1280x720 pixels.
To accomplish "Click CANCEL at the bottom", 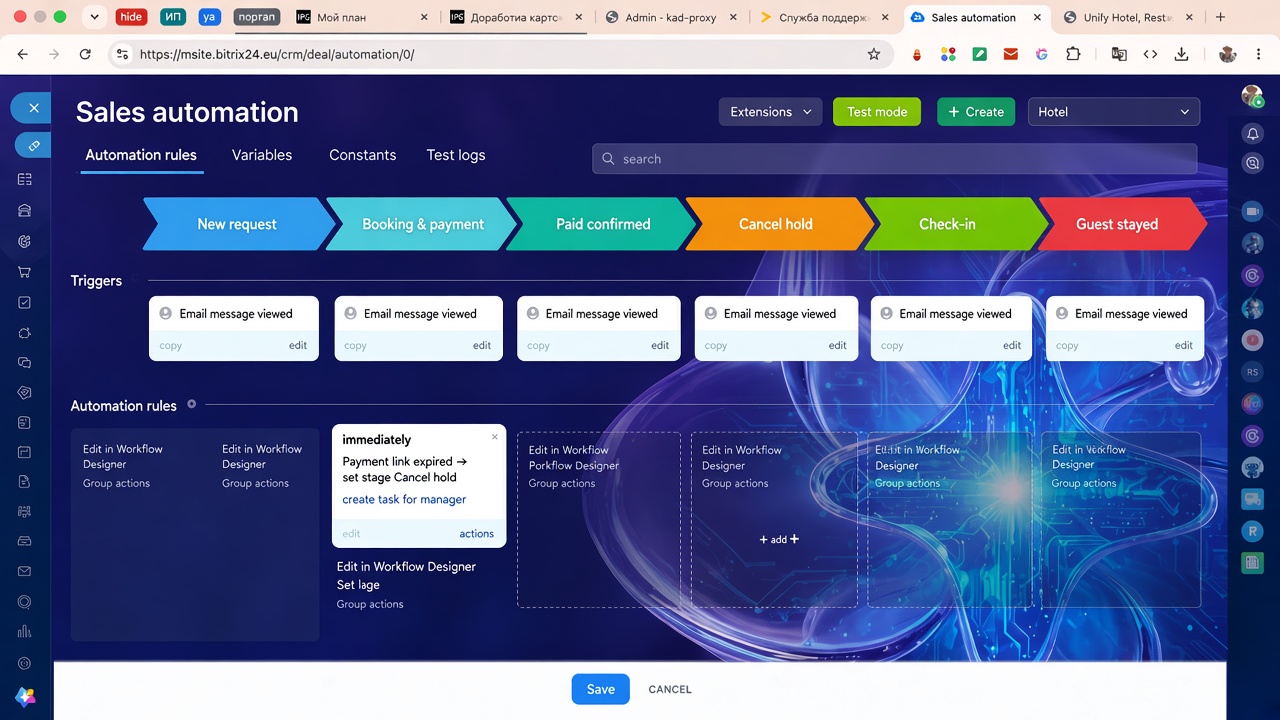I will click(x=670, y=689).
